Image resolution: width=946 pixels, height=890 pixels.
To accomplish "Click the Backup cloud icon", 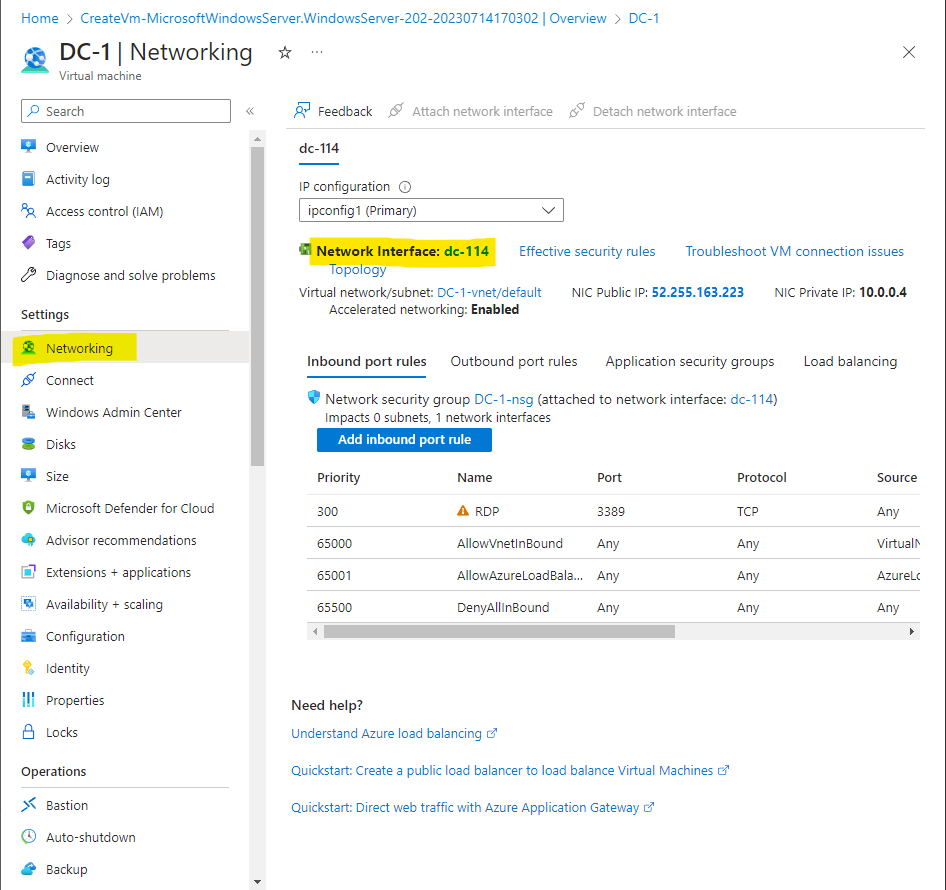I will (28, 868).
